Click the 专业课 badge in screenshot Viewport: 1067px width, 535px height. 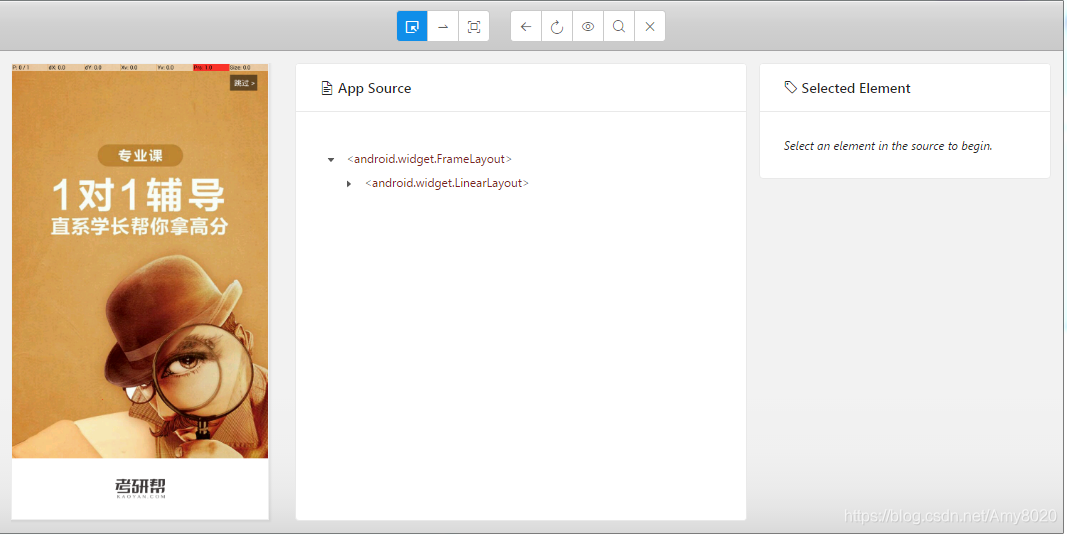[140, 155]
